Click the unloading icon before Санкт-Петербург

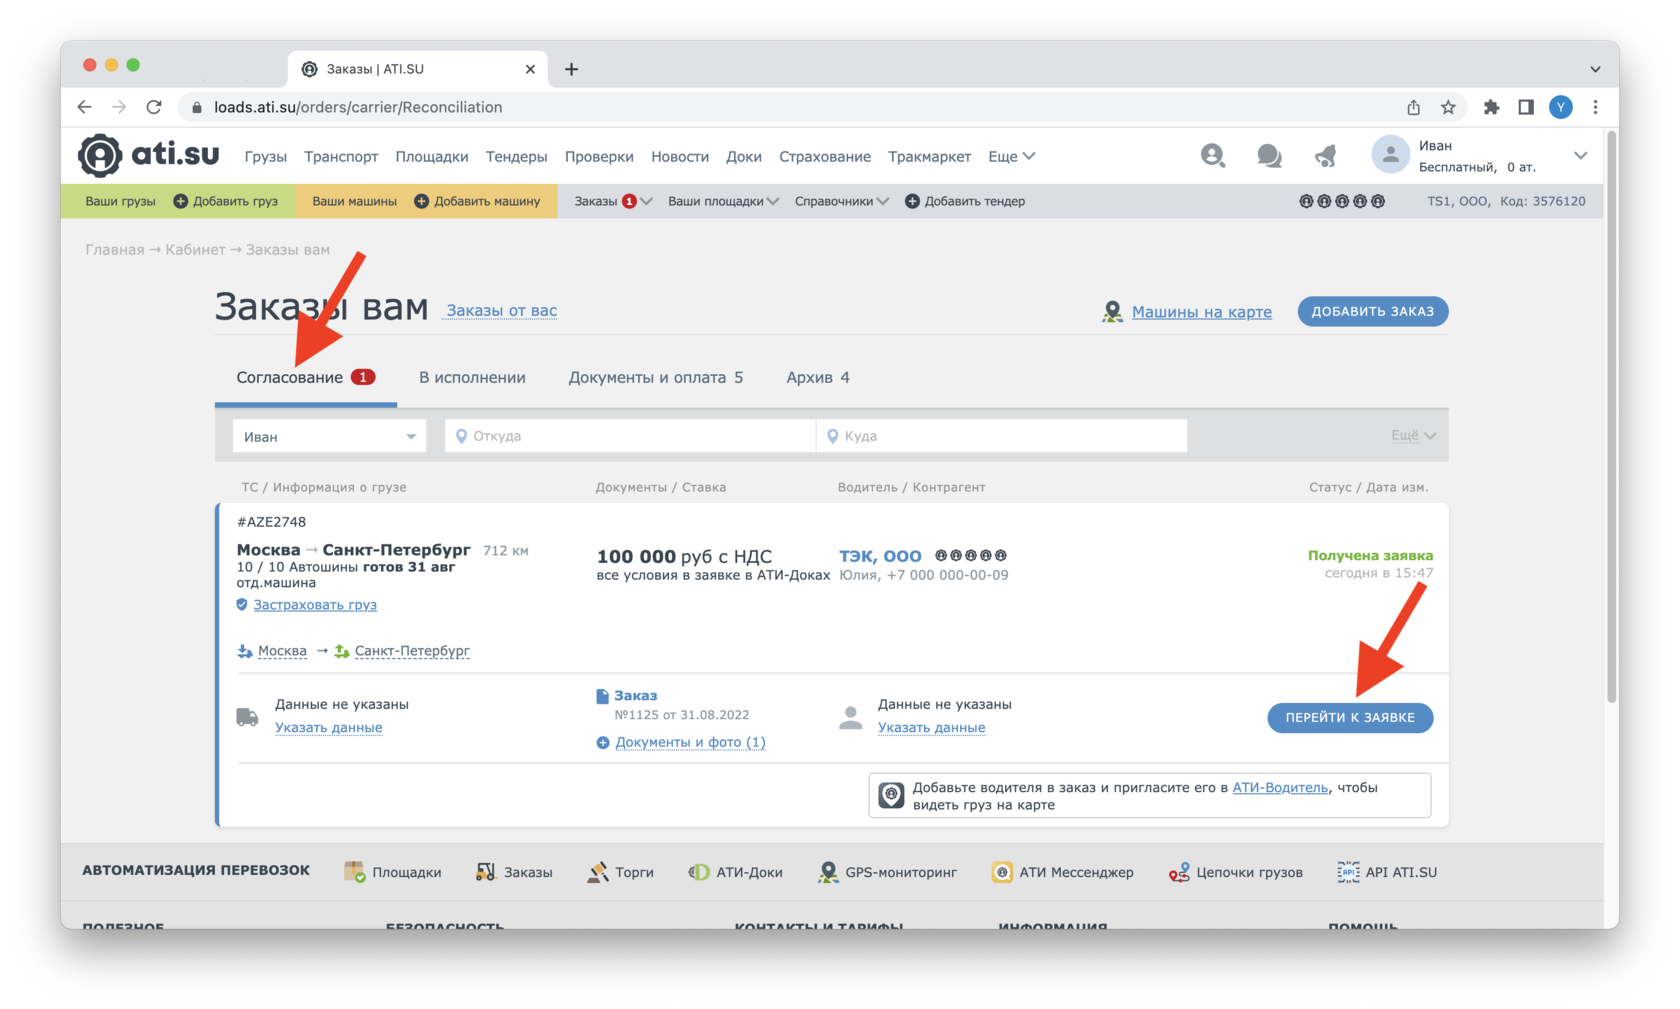click(x=342, y=651)
